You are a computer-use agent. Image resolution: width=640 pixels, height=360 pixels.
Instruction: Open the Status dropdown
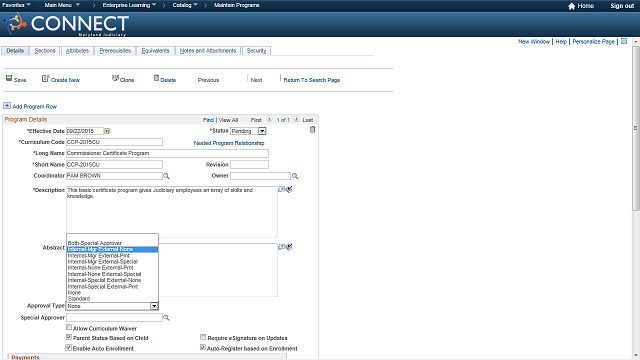(x=262, y=131)
